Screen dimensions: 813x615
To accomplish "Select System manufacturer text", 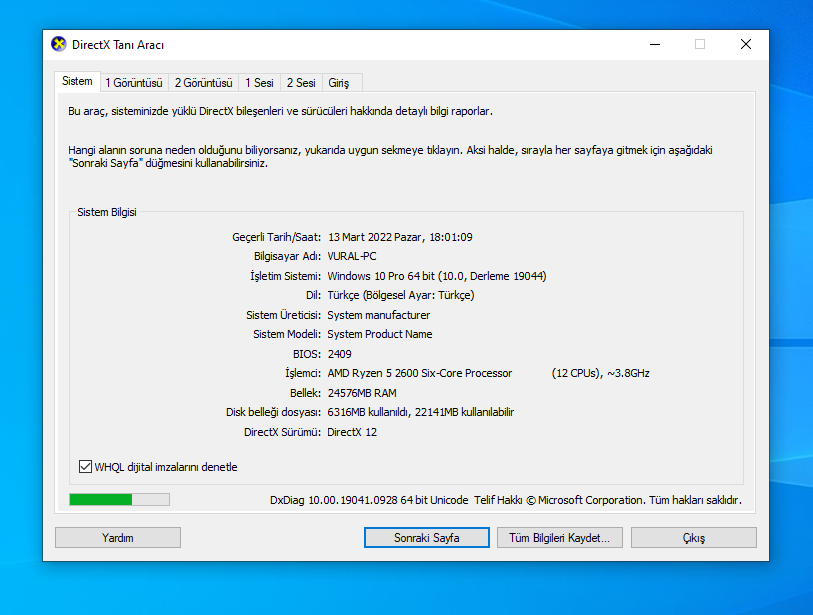I will 379,315.
